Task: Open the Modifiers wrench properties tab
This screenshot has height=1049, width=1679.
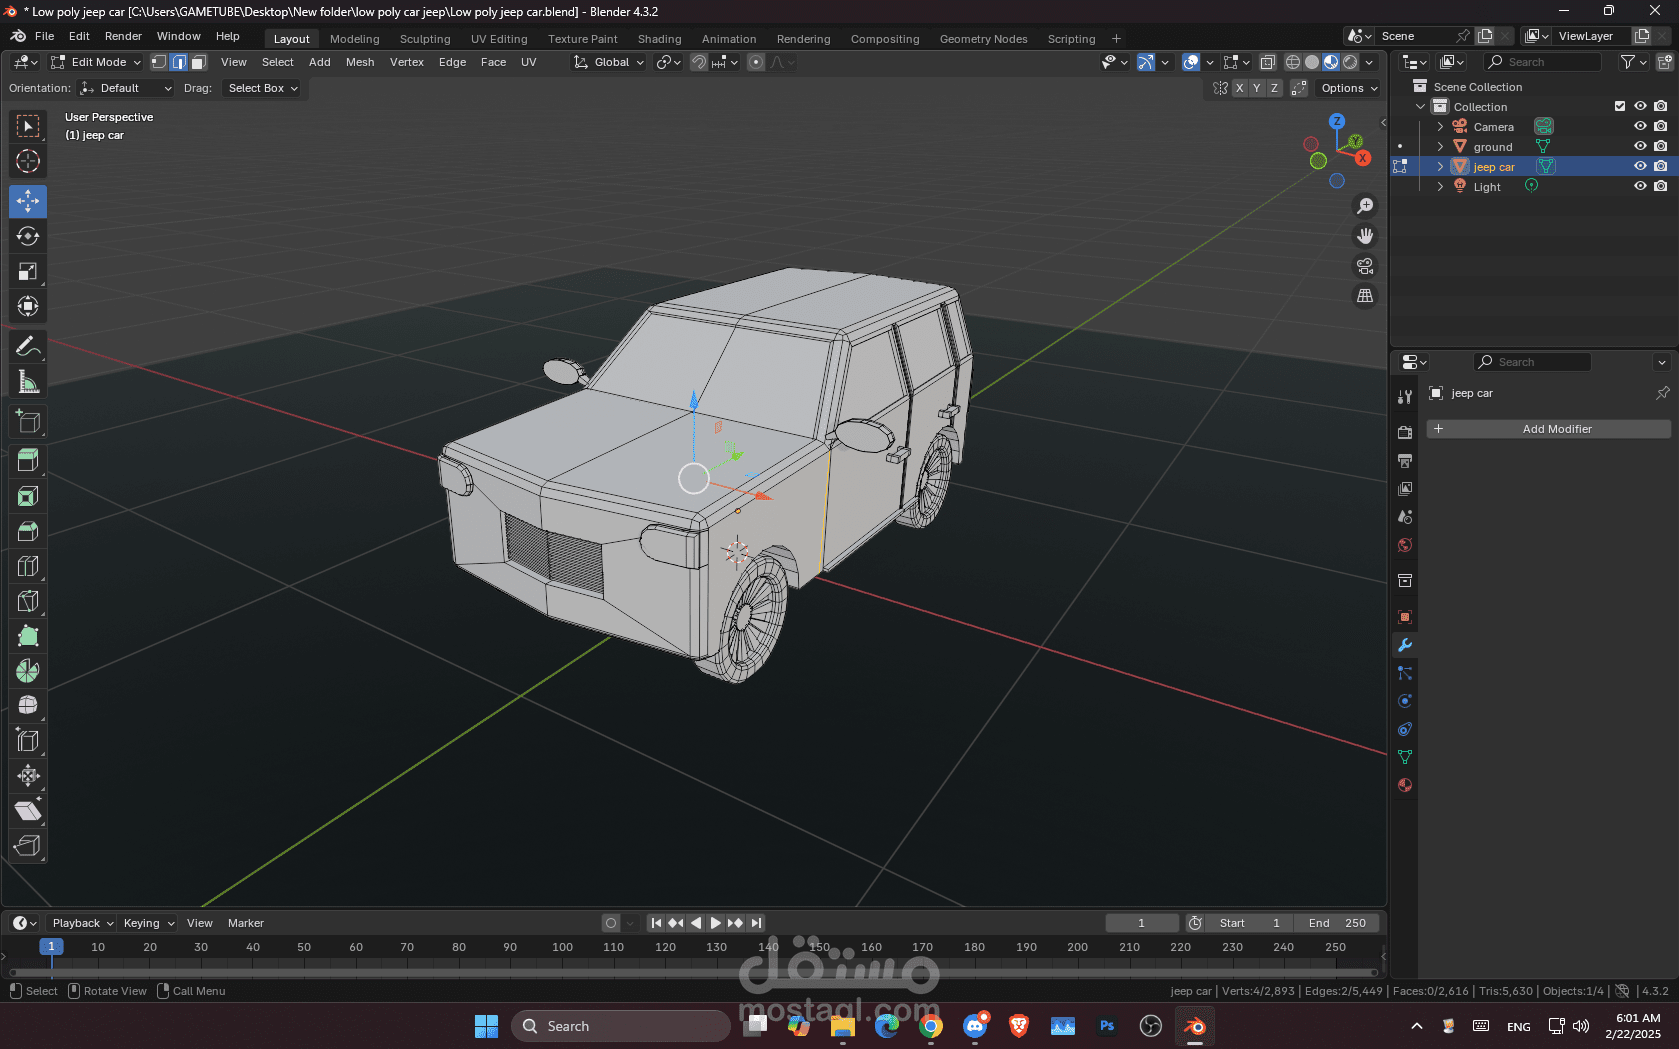Action: click(x=1405, y=645)
